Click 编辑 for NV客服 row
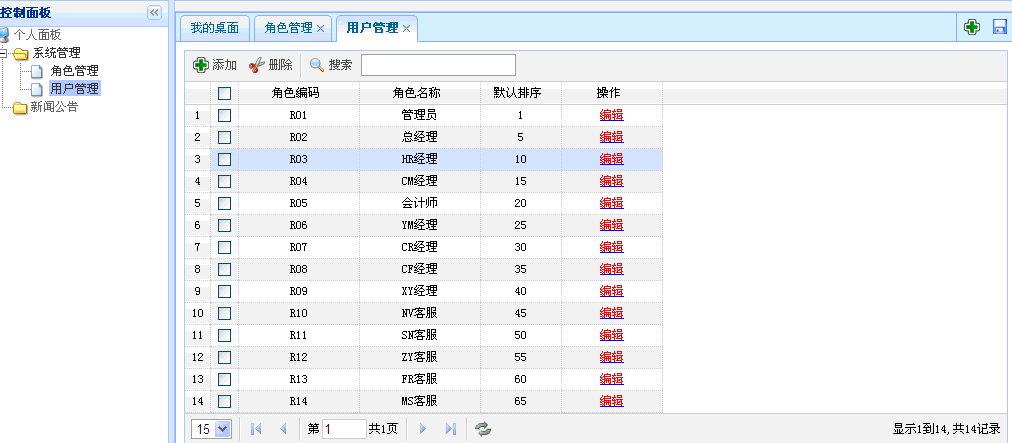 (611, 313)
